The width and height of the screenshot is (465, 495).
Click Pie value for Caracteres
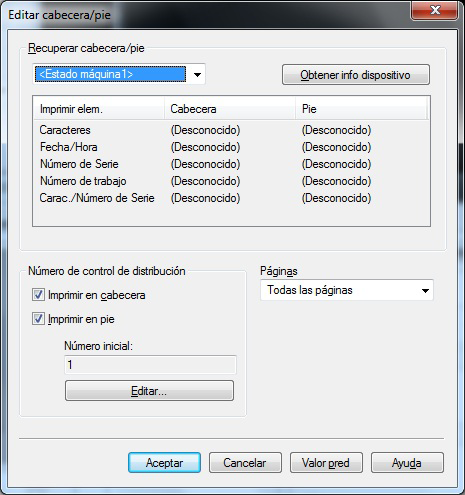336,130
